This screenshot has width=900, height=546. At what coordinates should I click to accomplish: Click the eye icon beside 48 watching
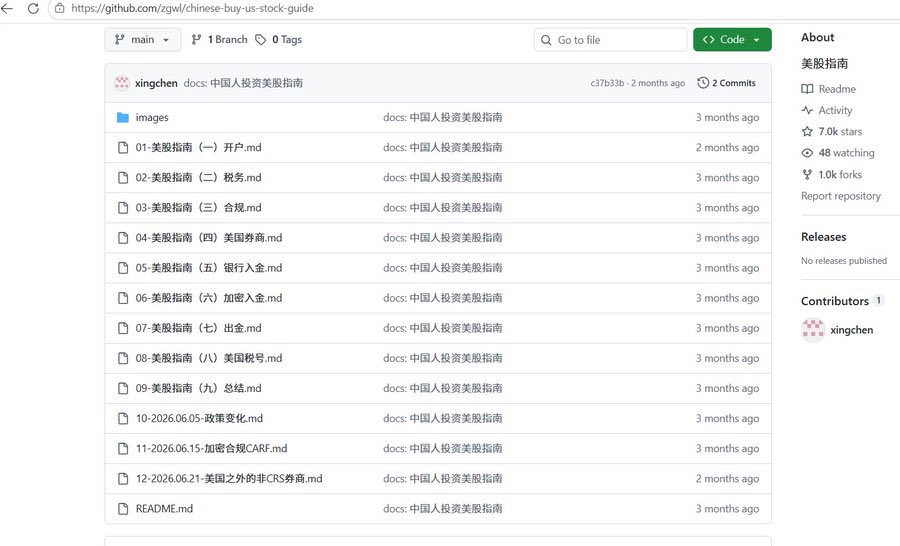point(807,153)
